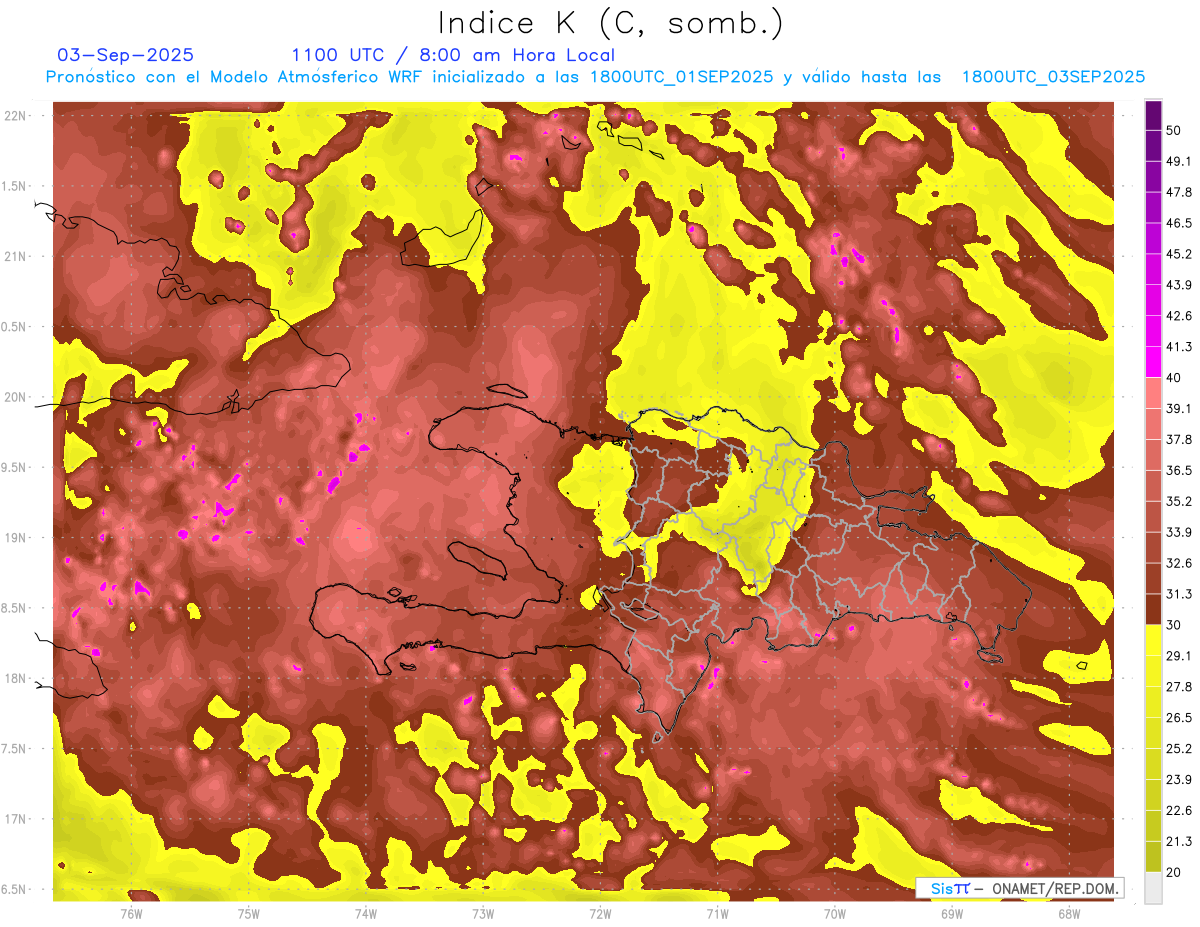Click the "72W" longitude axis label
Screen dimensions: 1200x927
click(x=600, y=913)
